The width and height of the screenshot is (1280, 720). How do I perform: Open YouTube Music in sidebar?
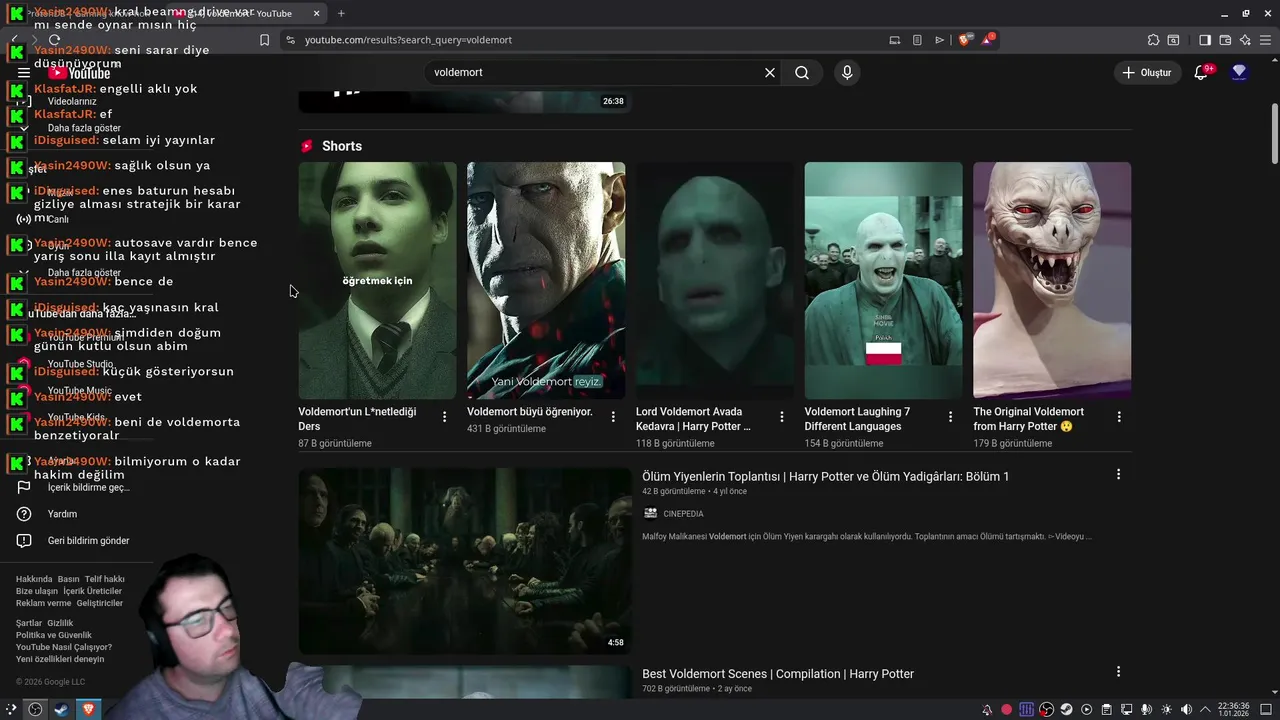[80, 391]
